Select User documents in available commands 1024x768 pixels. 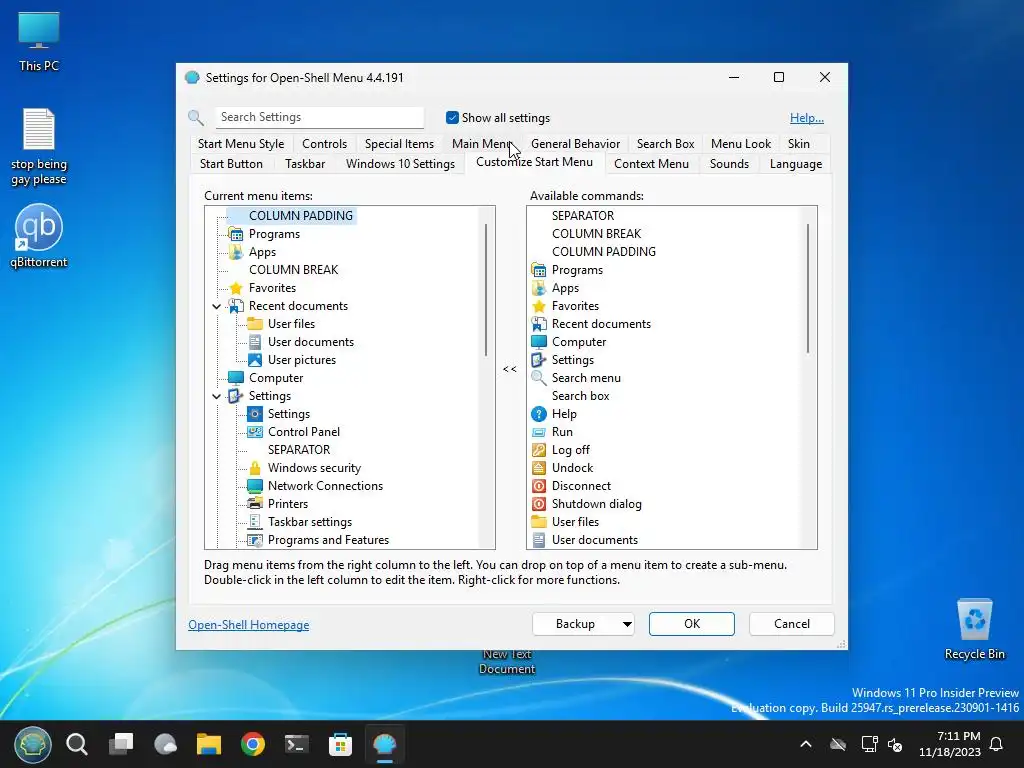[x=595, y=540]
